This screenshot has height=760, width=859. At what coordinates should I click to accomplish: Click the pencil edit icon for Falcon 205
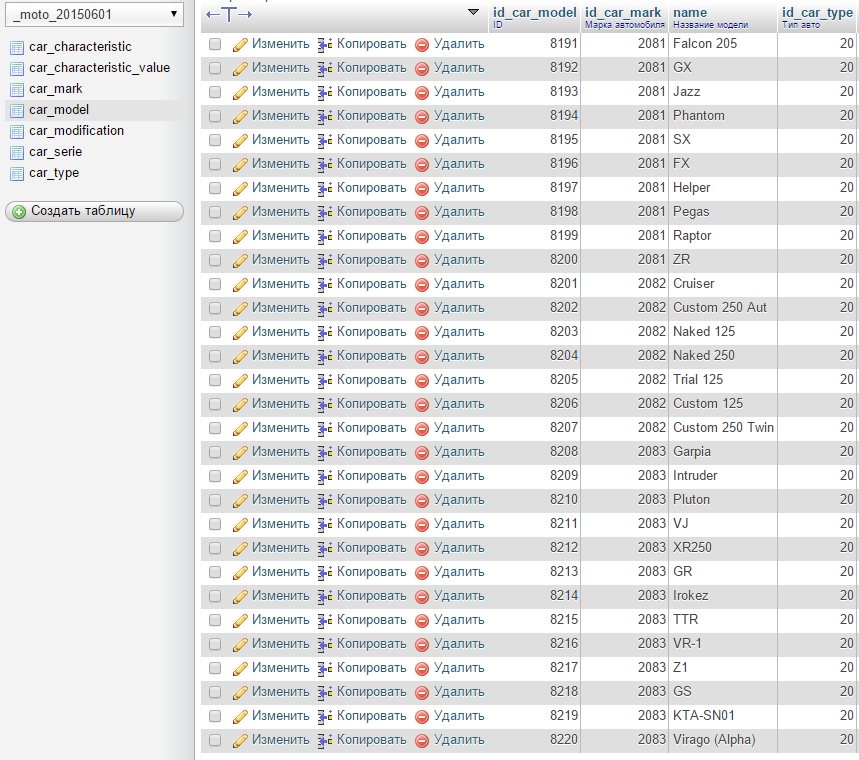point(240,44)
